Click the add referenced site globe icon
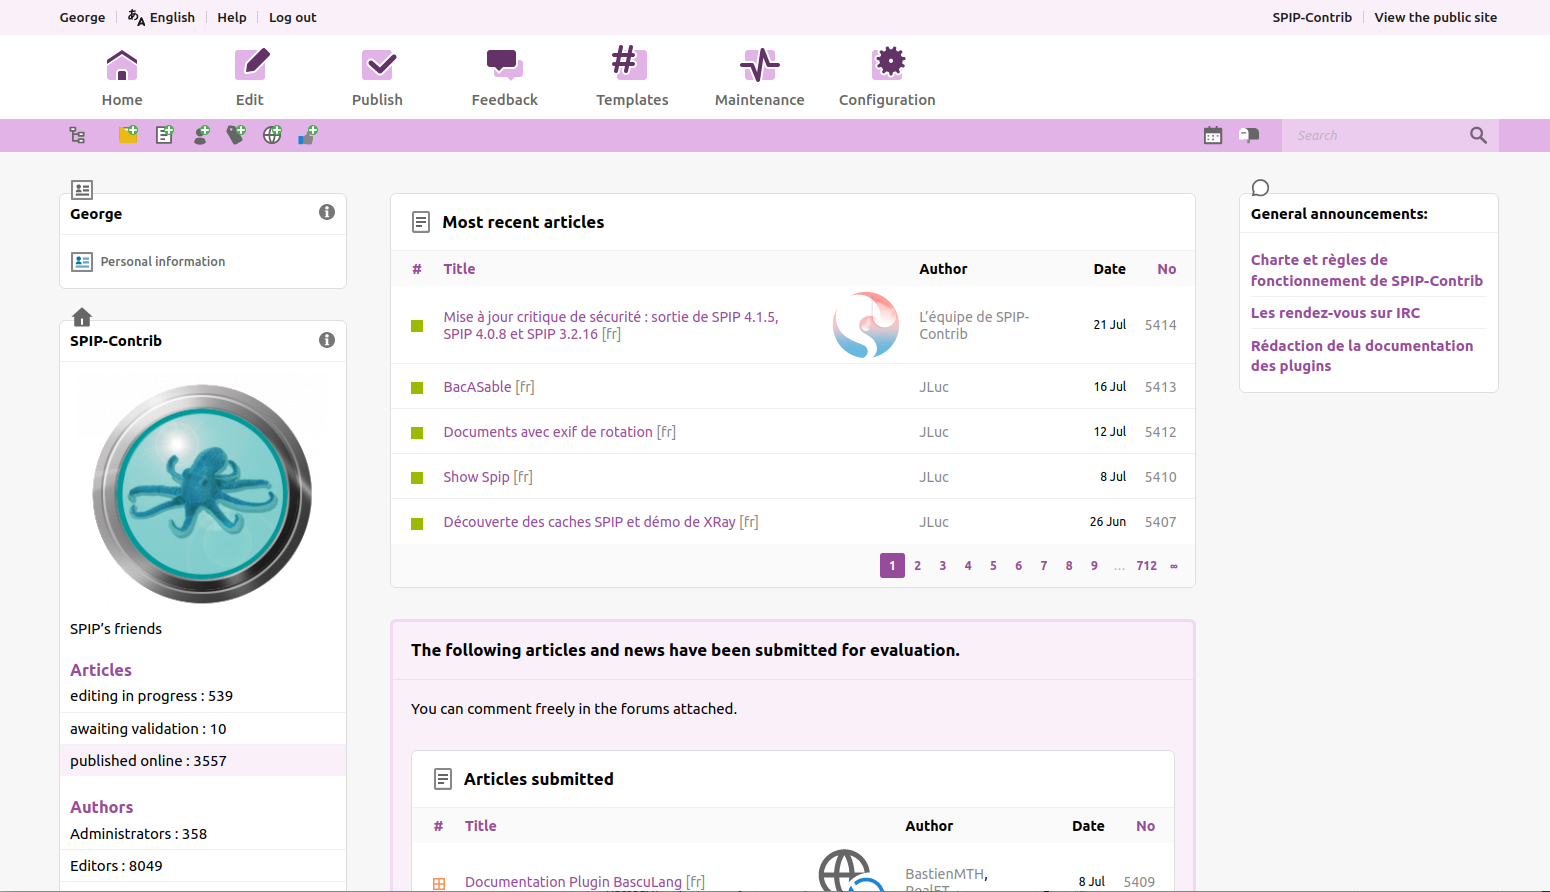Viewport: 1550px width, 892px height. (x=272, y=135)
